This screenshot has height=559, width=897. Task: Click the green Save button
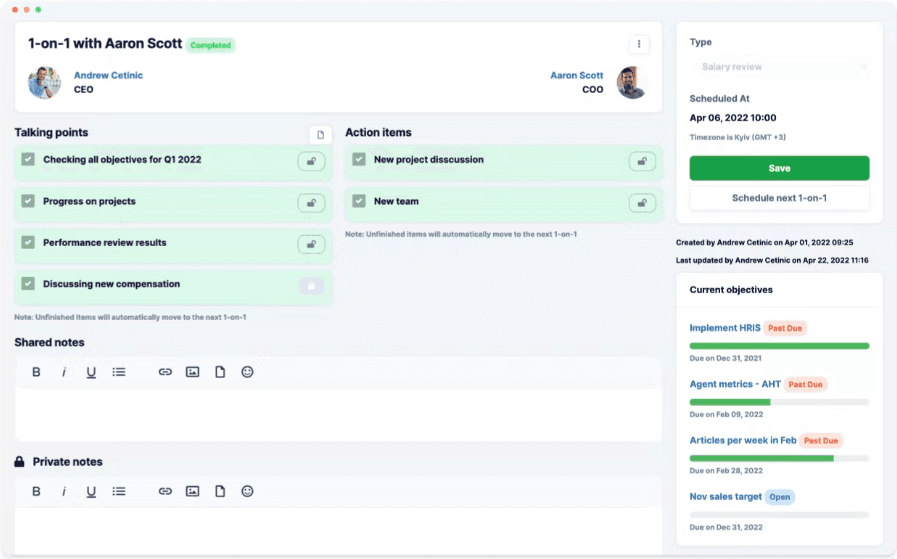point(779,168)
